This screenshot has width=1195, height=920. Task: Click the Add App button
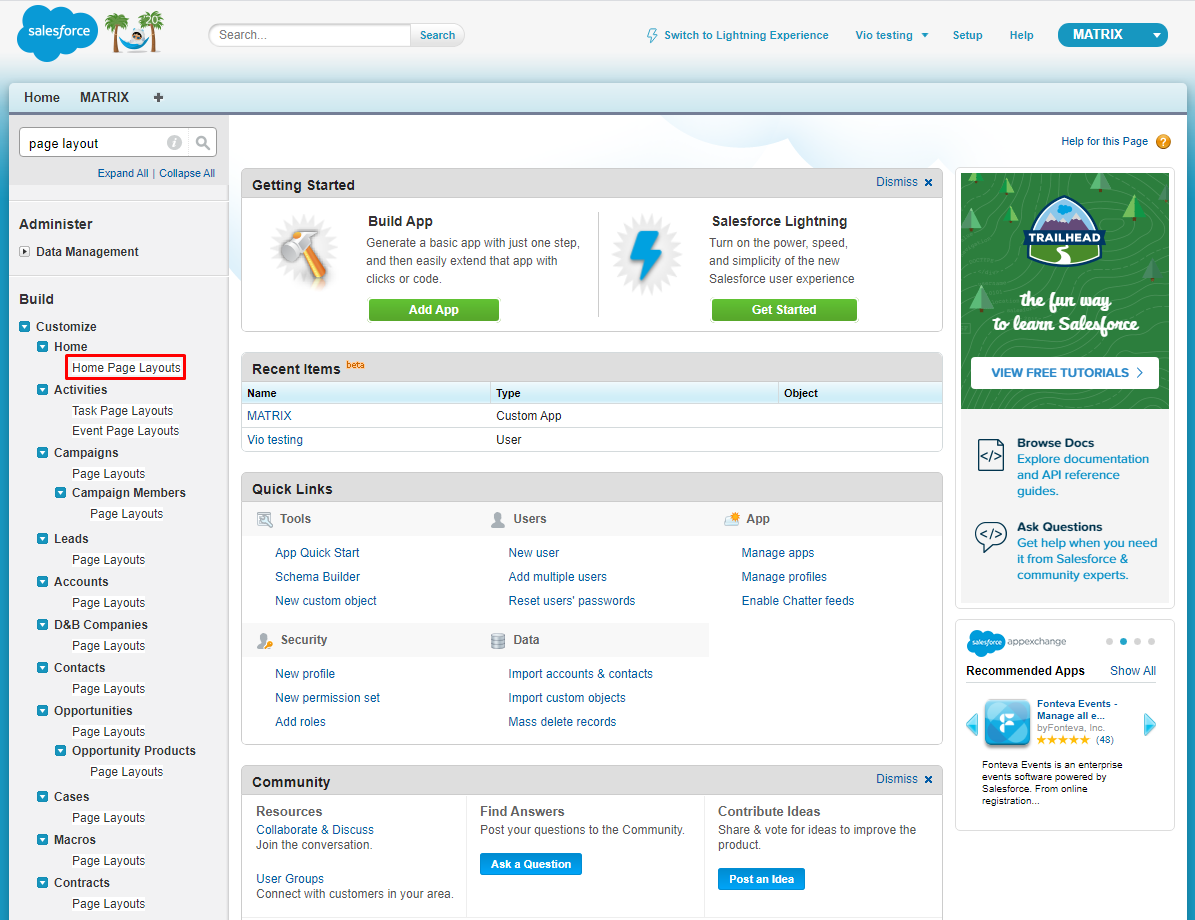[x=434, y=310]
